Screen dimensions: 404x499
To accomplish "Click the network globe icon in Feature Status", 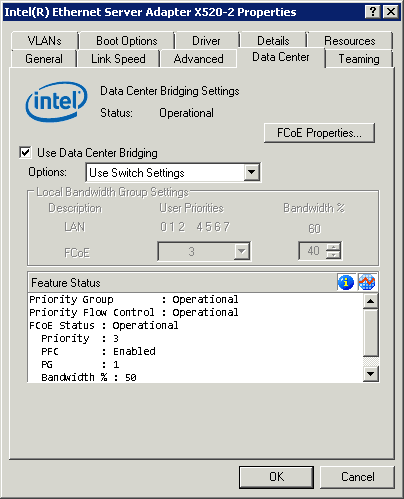I will [367, 282].
